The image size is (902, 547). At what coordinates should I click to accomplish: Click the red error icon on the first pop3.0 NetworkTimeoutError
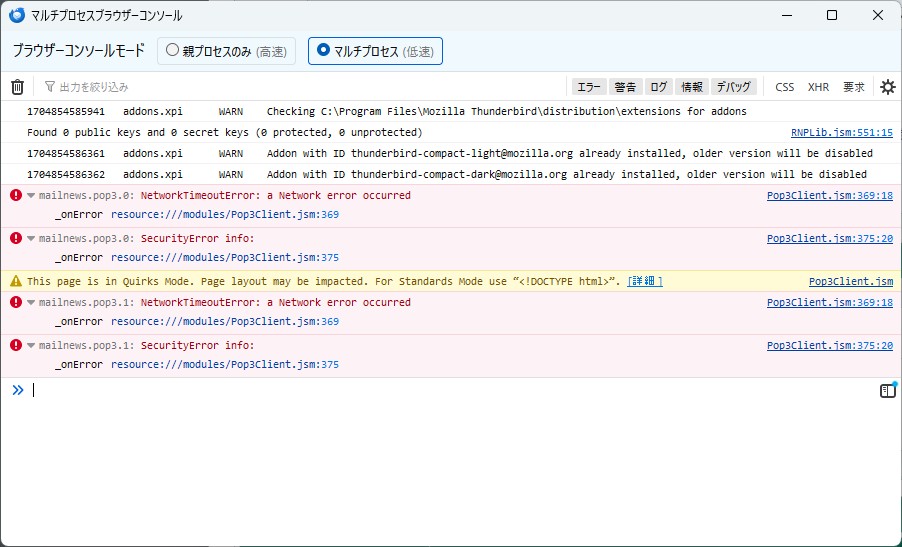click(x=16, y=195)
